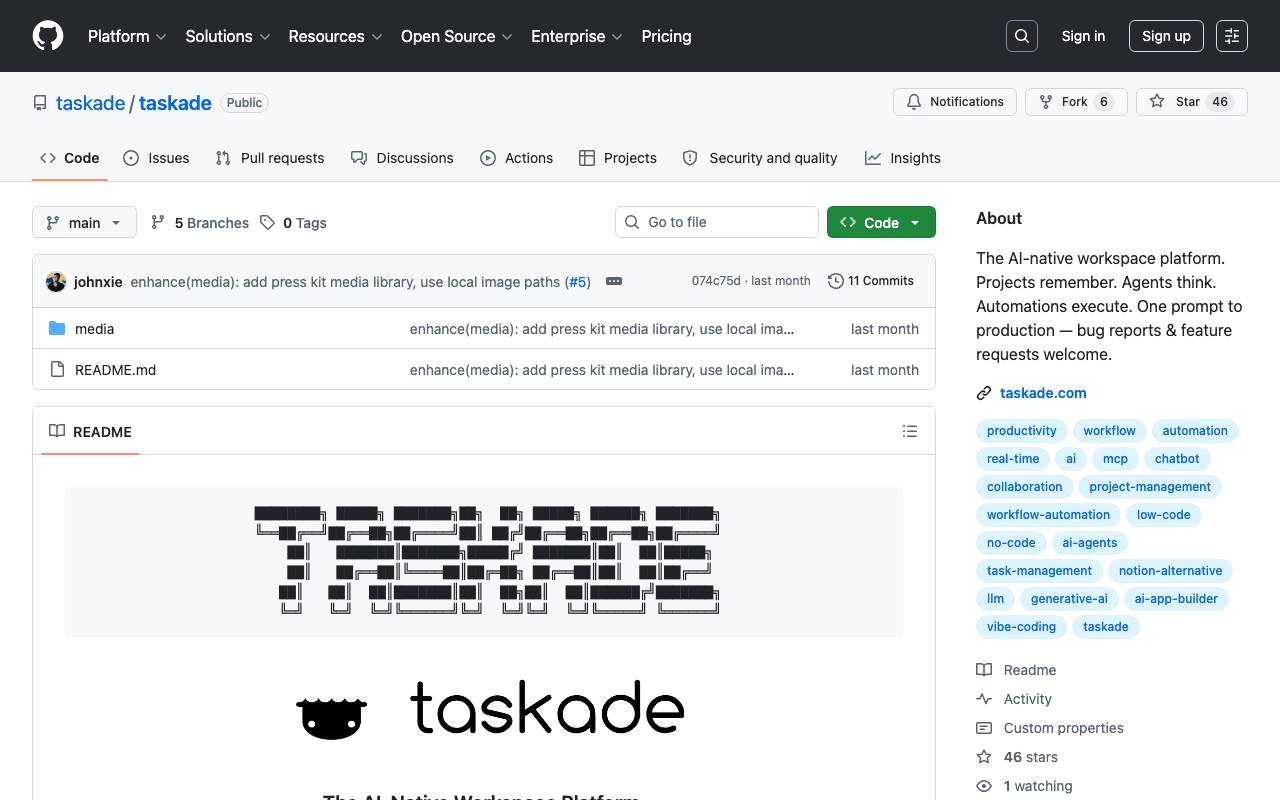Expand the commit message ellipsis icon
The width and height of the screenshot is (1280, 800).
click(x=614, y=281)
